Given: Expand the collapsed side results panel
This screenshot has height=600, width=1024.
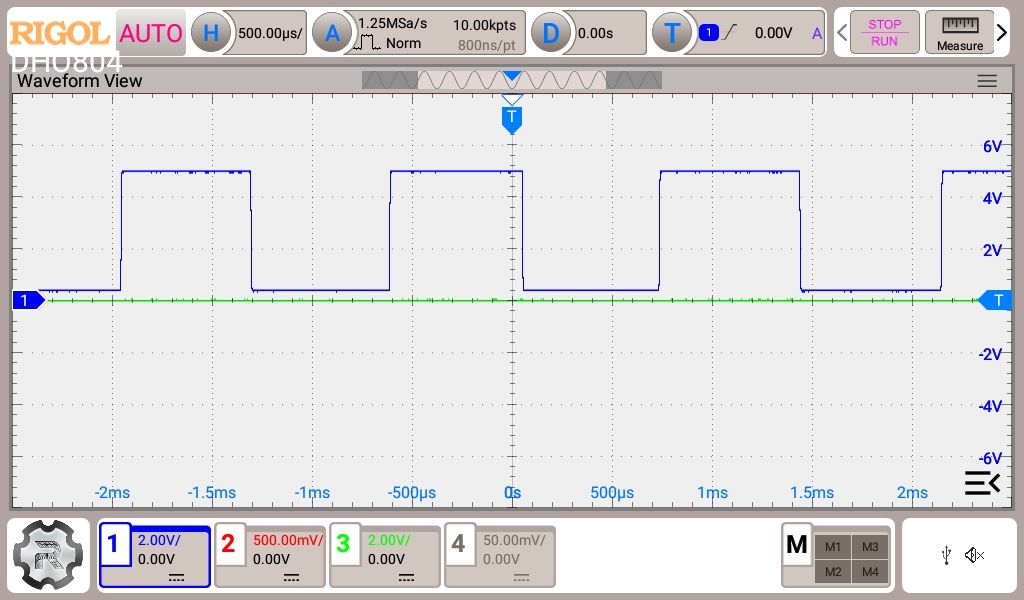Looking at the screenshot, I should 982,483.
